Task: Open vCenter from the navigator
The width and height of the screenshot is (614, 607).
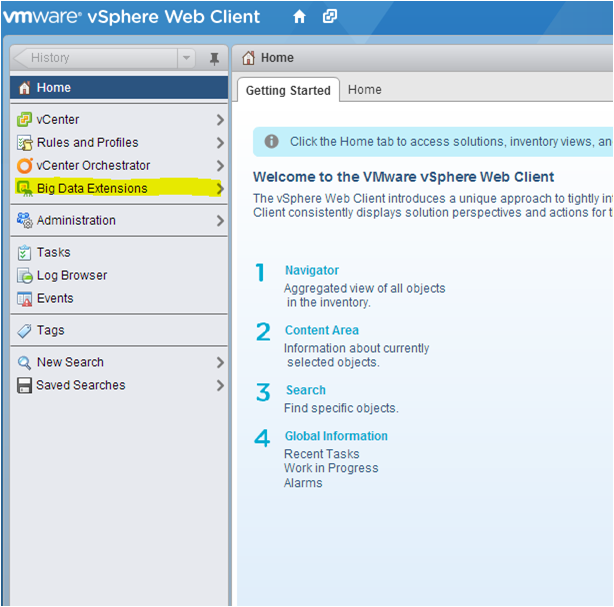Action: (x=119, y=119)
